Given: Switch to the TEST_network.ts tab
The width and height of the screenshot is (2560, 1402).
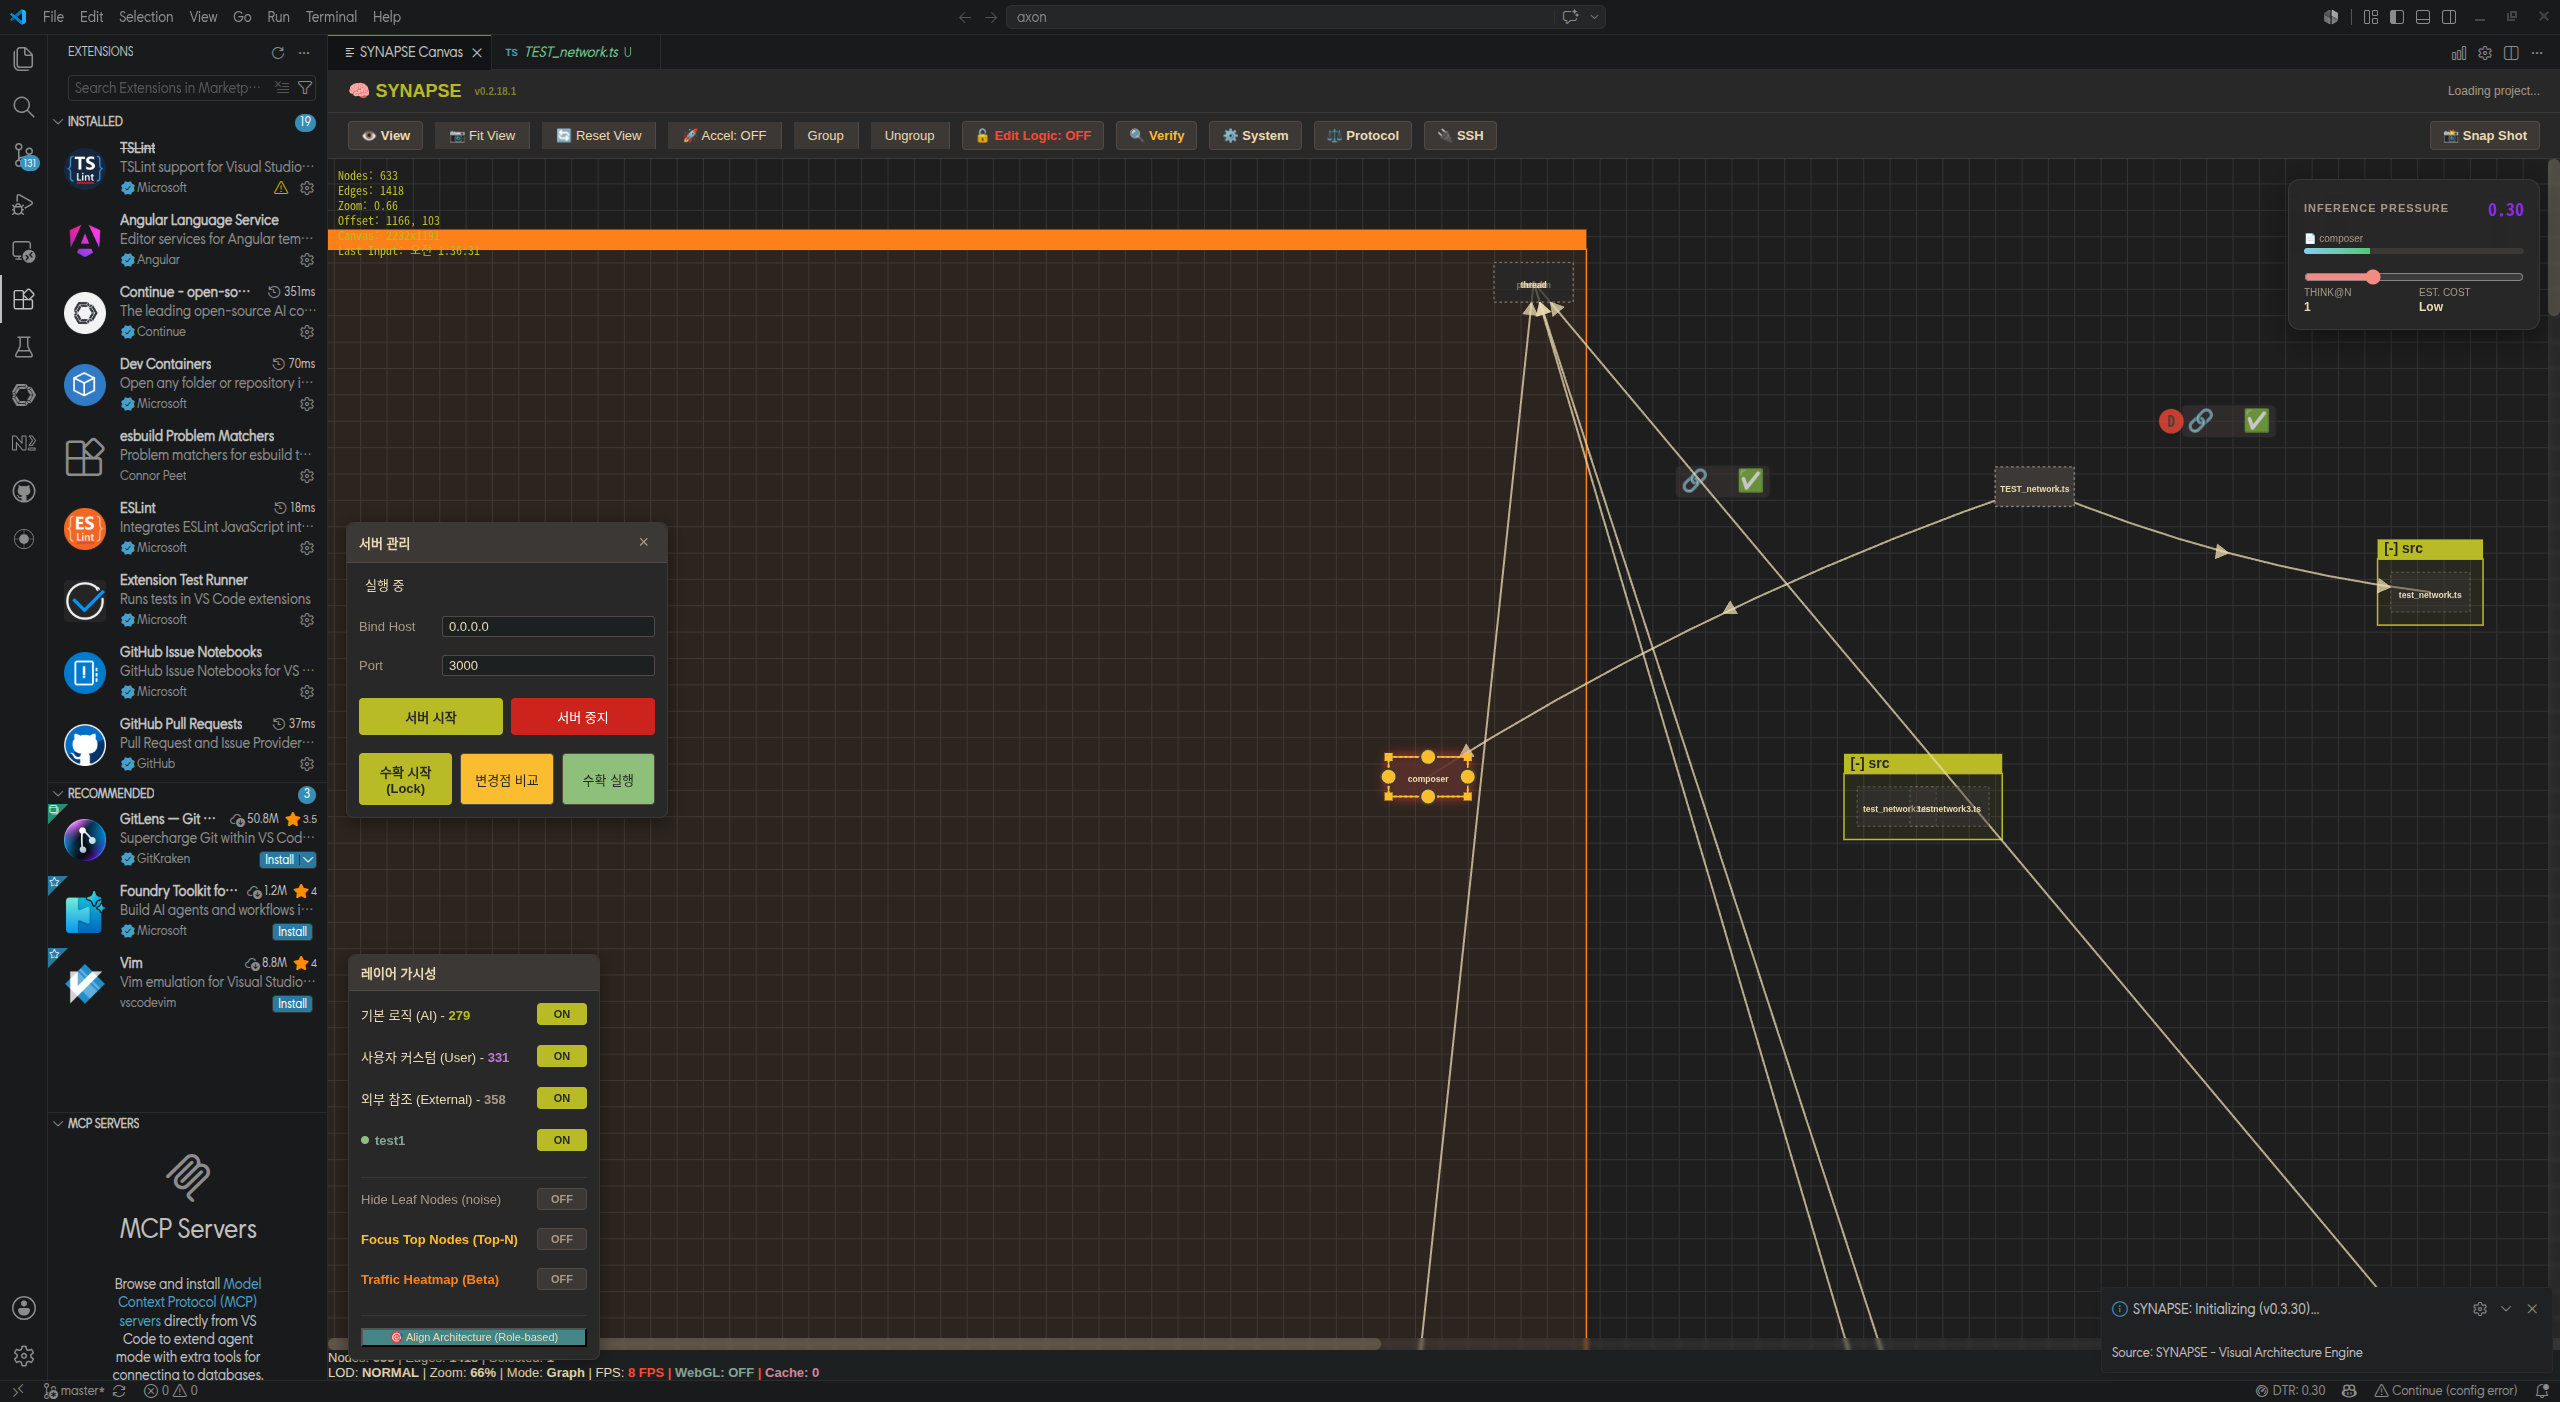Looking at the screenshot, I should tap(570, 52).
